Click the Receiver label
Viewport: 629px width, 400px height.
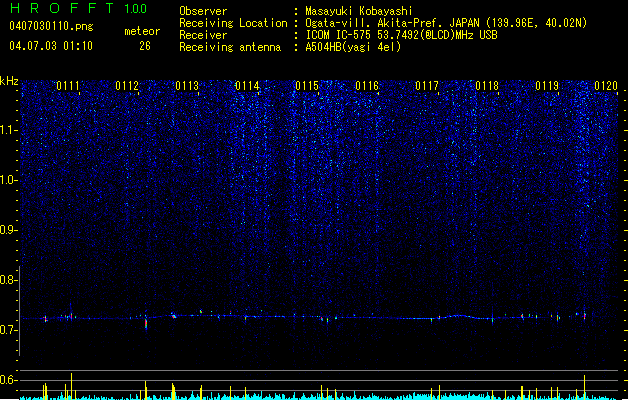[x=203, y=35]
